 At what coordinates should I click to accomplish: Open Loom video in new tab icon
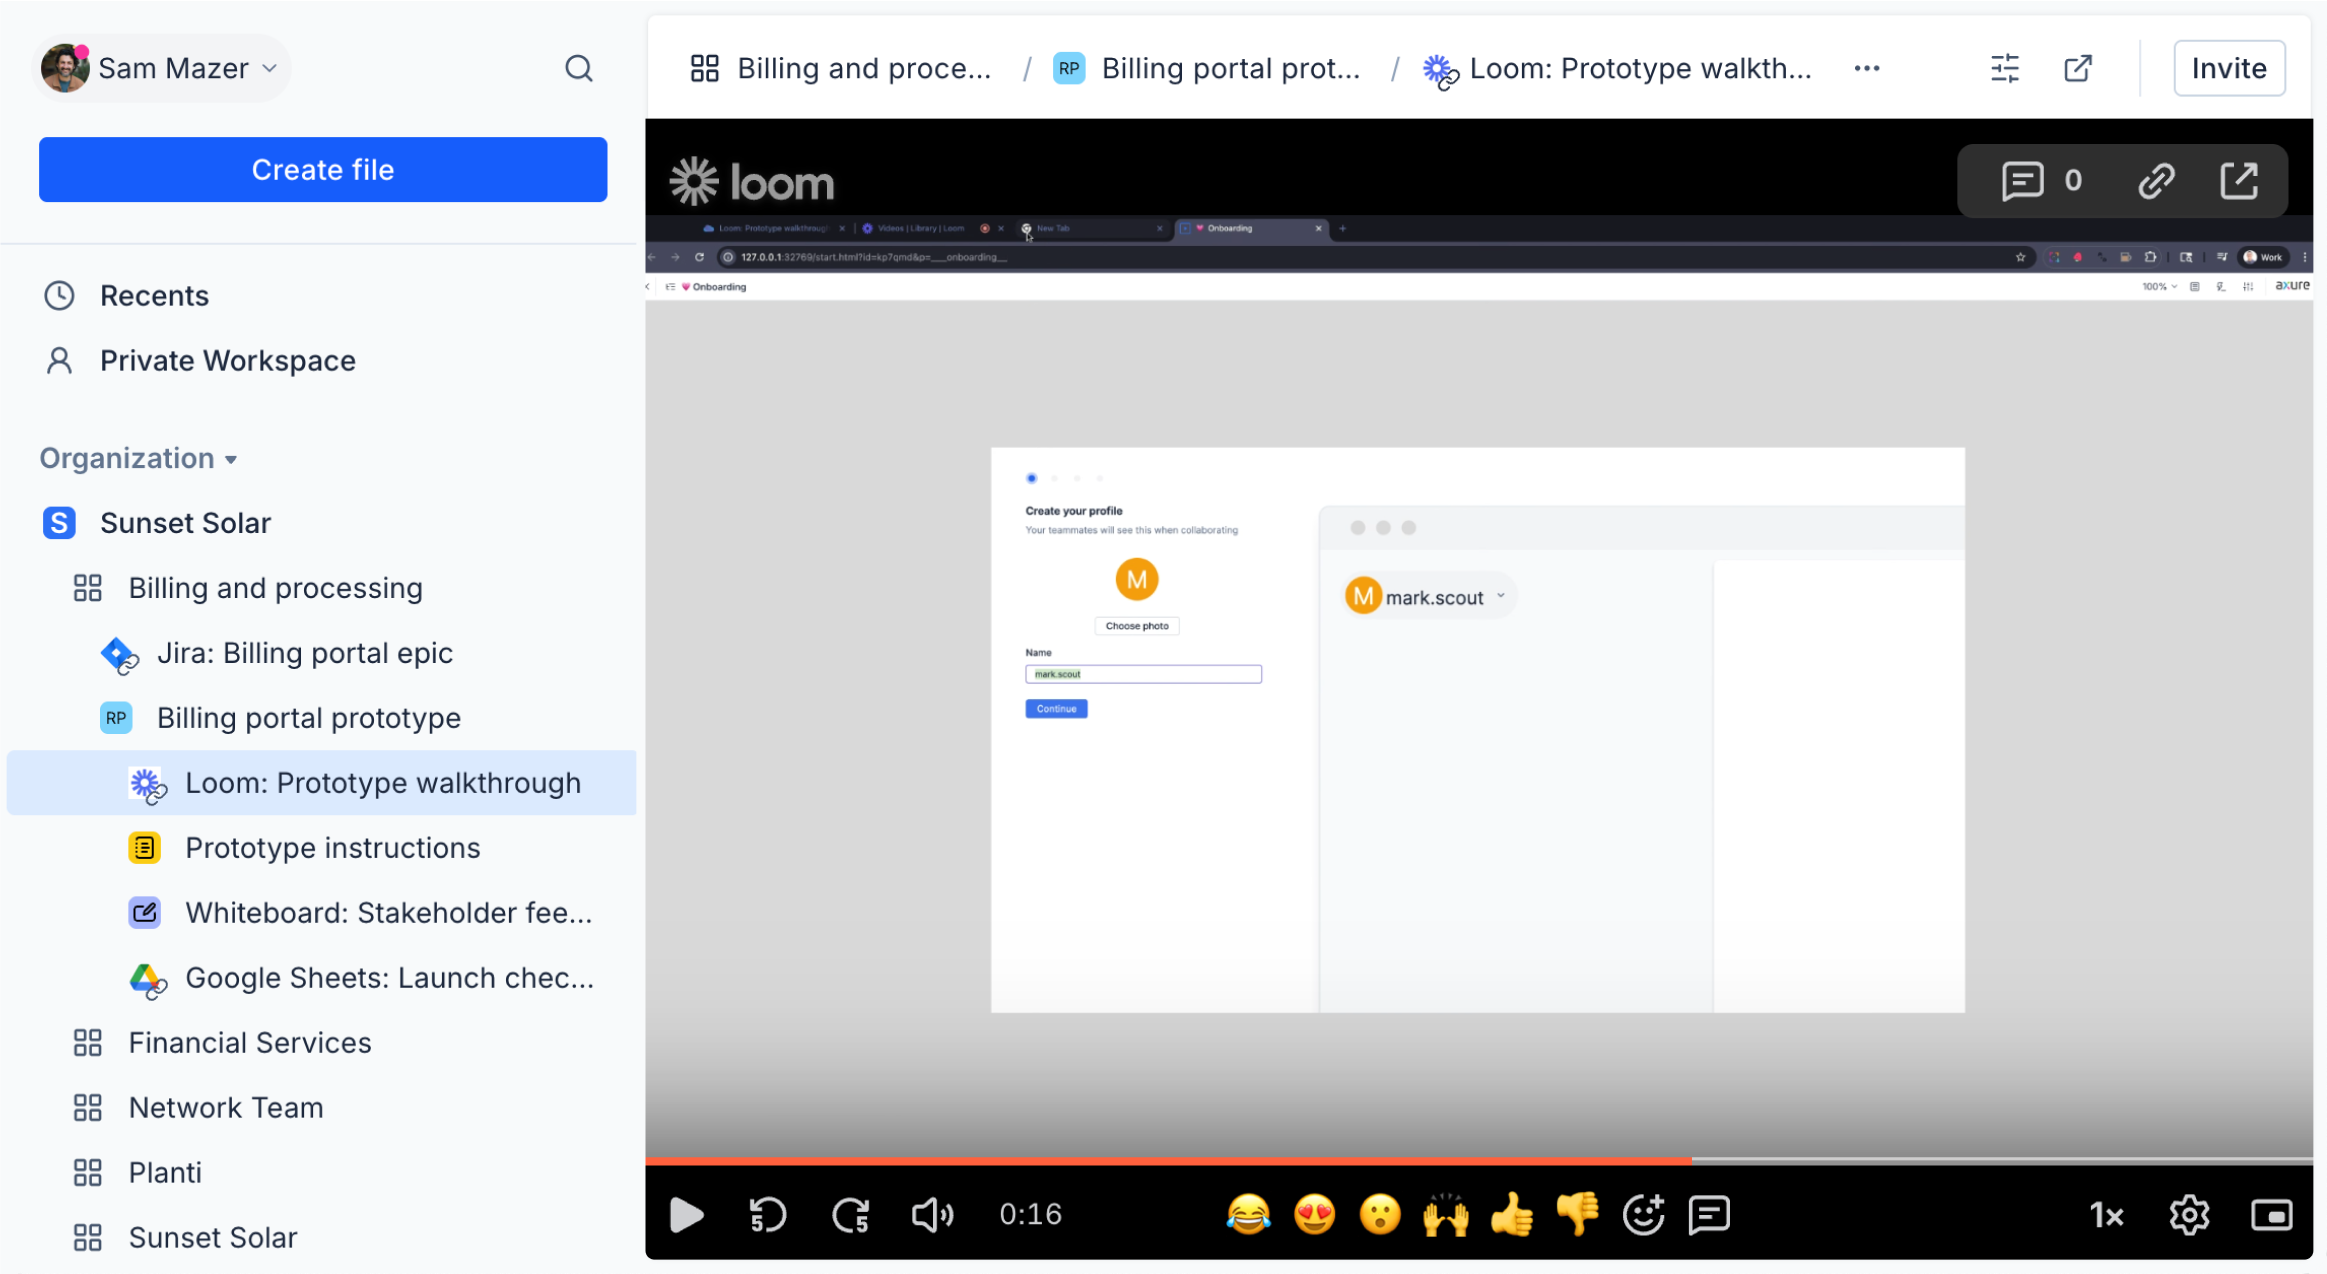(2239, 181)
